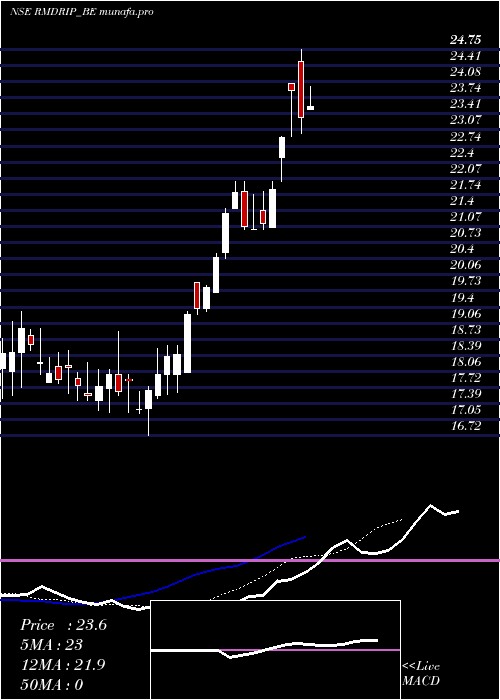500x700 pixels.
Task: Click the 23.74 price axis label
Action: click(x=466, y=88)
